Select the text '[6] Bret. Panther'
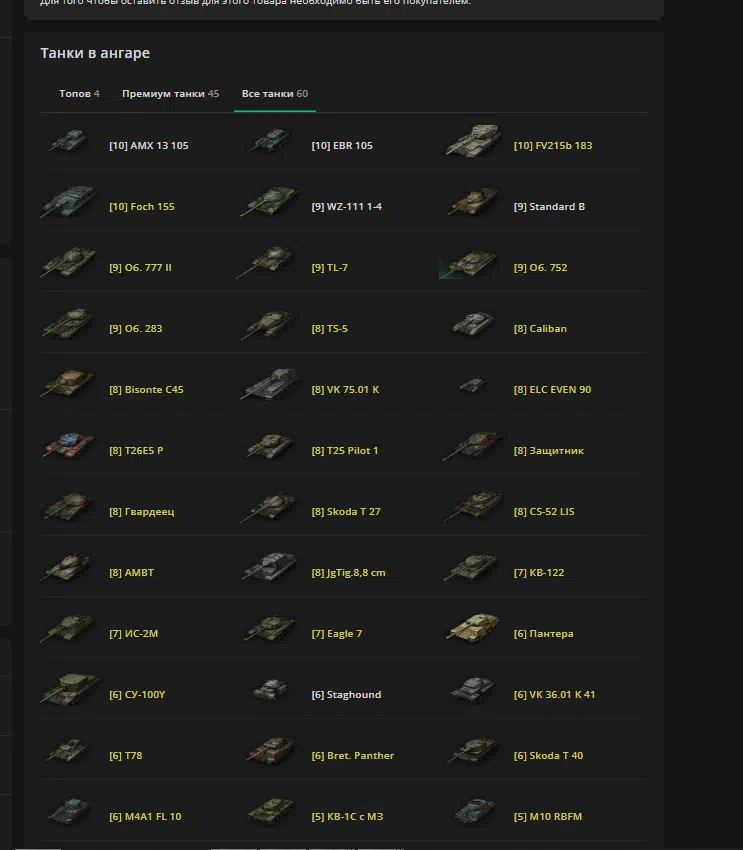743x850 pixels. (x=353, y=755)
